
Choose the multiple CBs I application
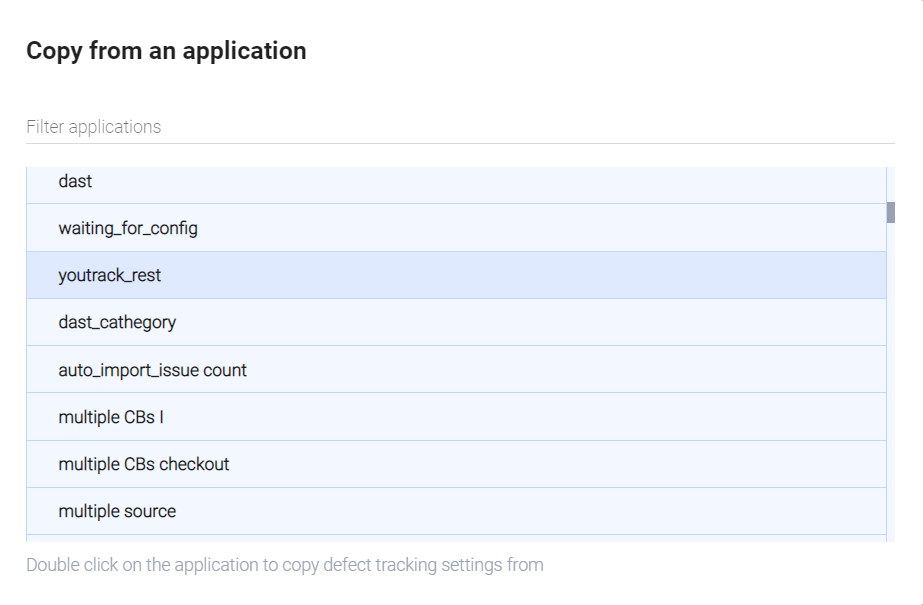(x=456, y=417)
